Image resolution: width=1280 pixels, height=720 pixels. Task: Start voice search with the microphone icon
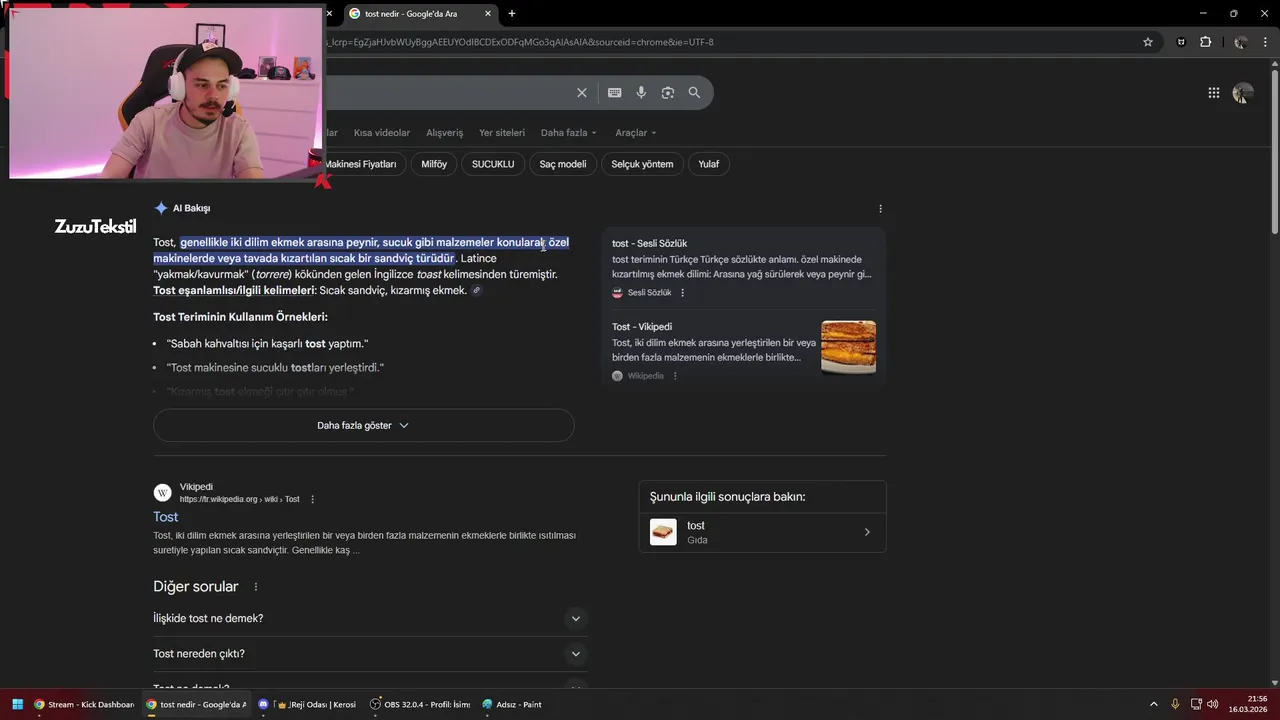click(x=641, y=93)
